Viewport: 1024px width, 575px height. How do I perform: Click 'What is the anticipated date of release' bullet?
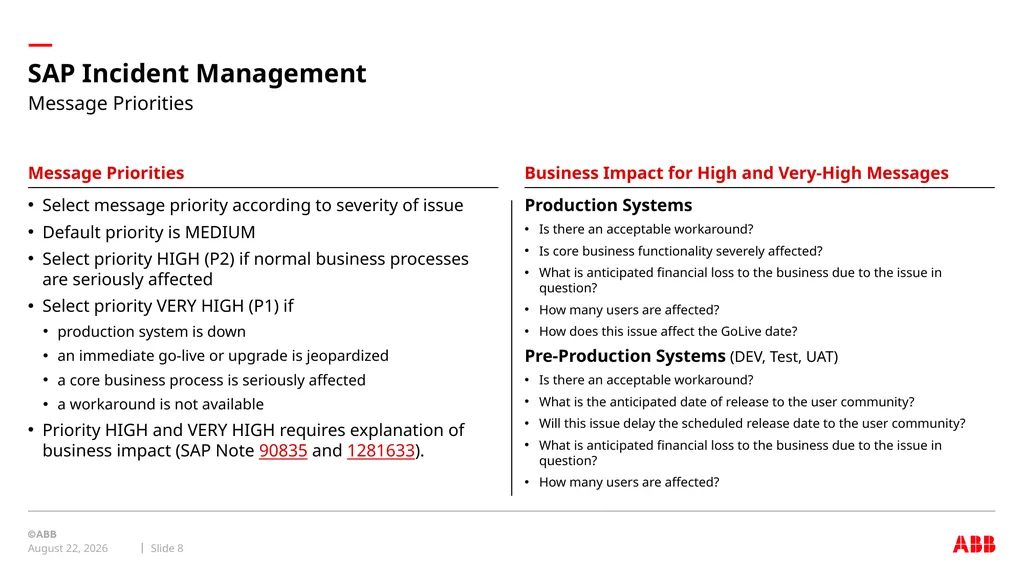click(726, 402)
